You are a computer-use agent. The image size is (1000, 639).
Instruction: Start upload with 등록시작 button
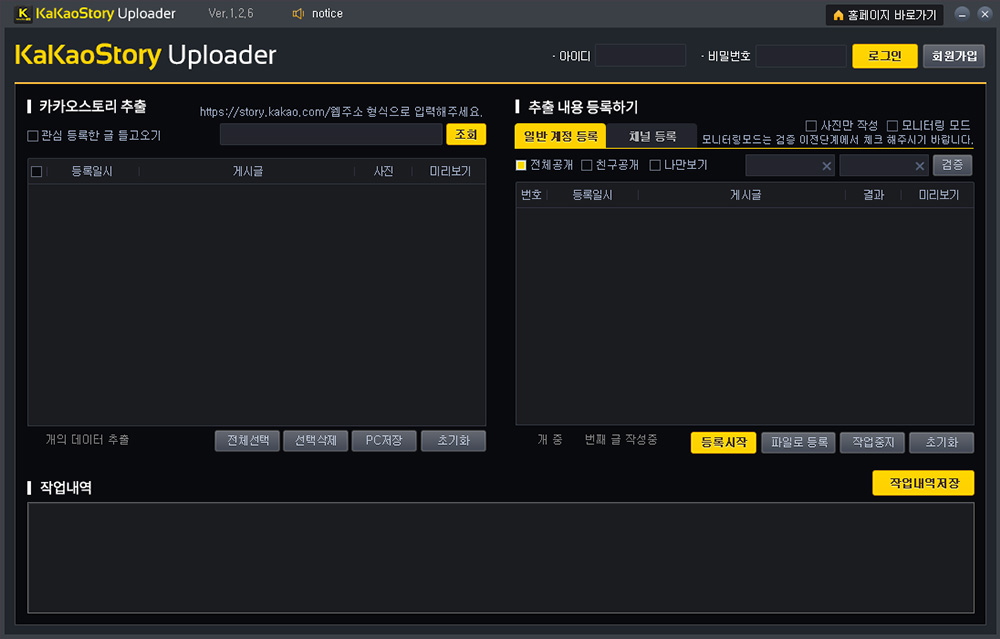(723, 442)
